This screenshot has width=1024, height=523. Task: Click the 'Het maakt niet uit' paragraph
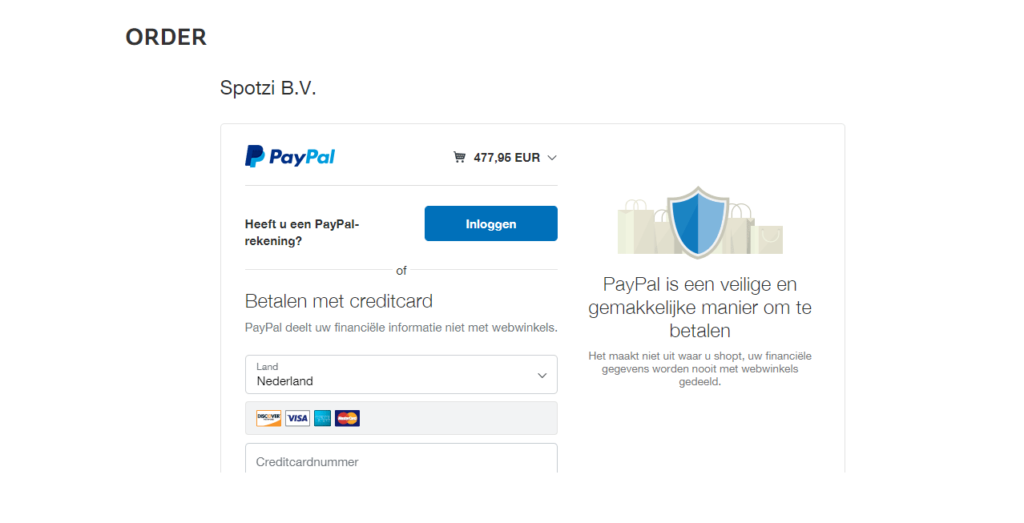pyautogui.click(x=699, y=369)
